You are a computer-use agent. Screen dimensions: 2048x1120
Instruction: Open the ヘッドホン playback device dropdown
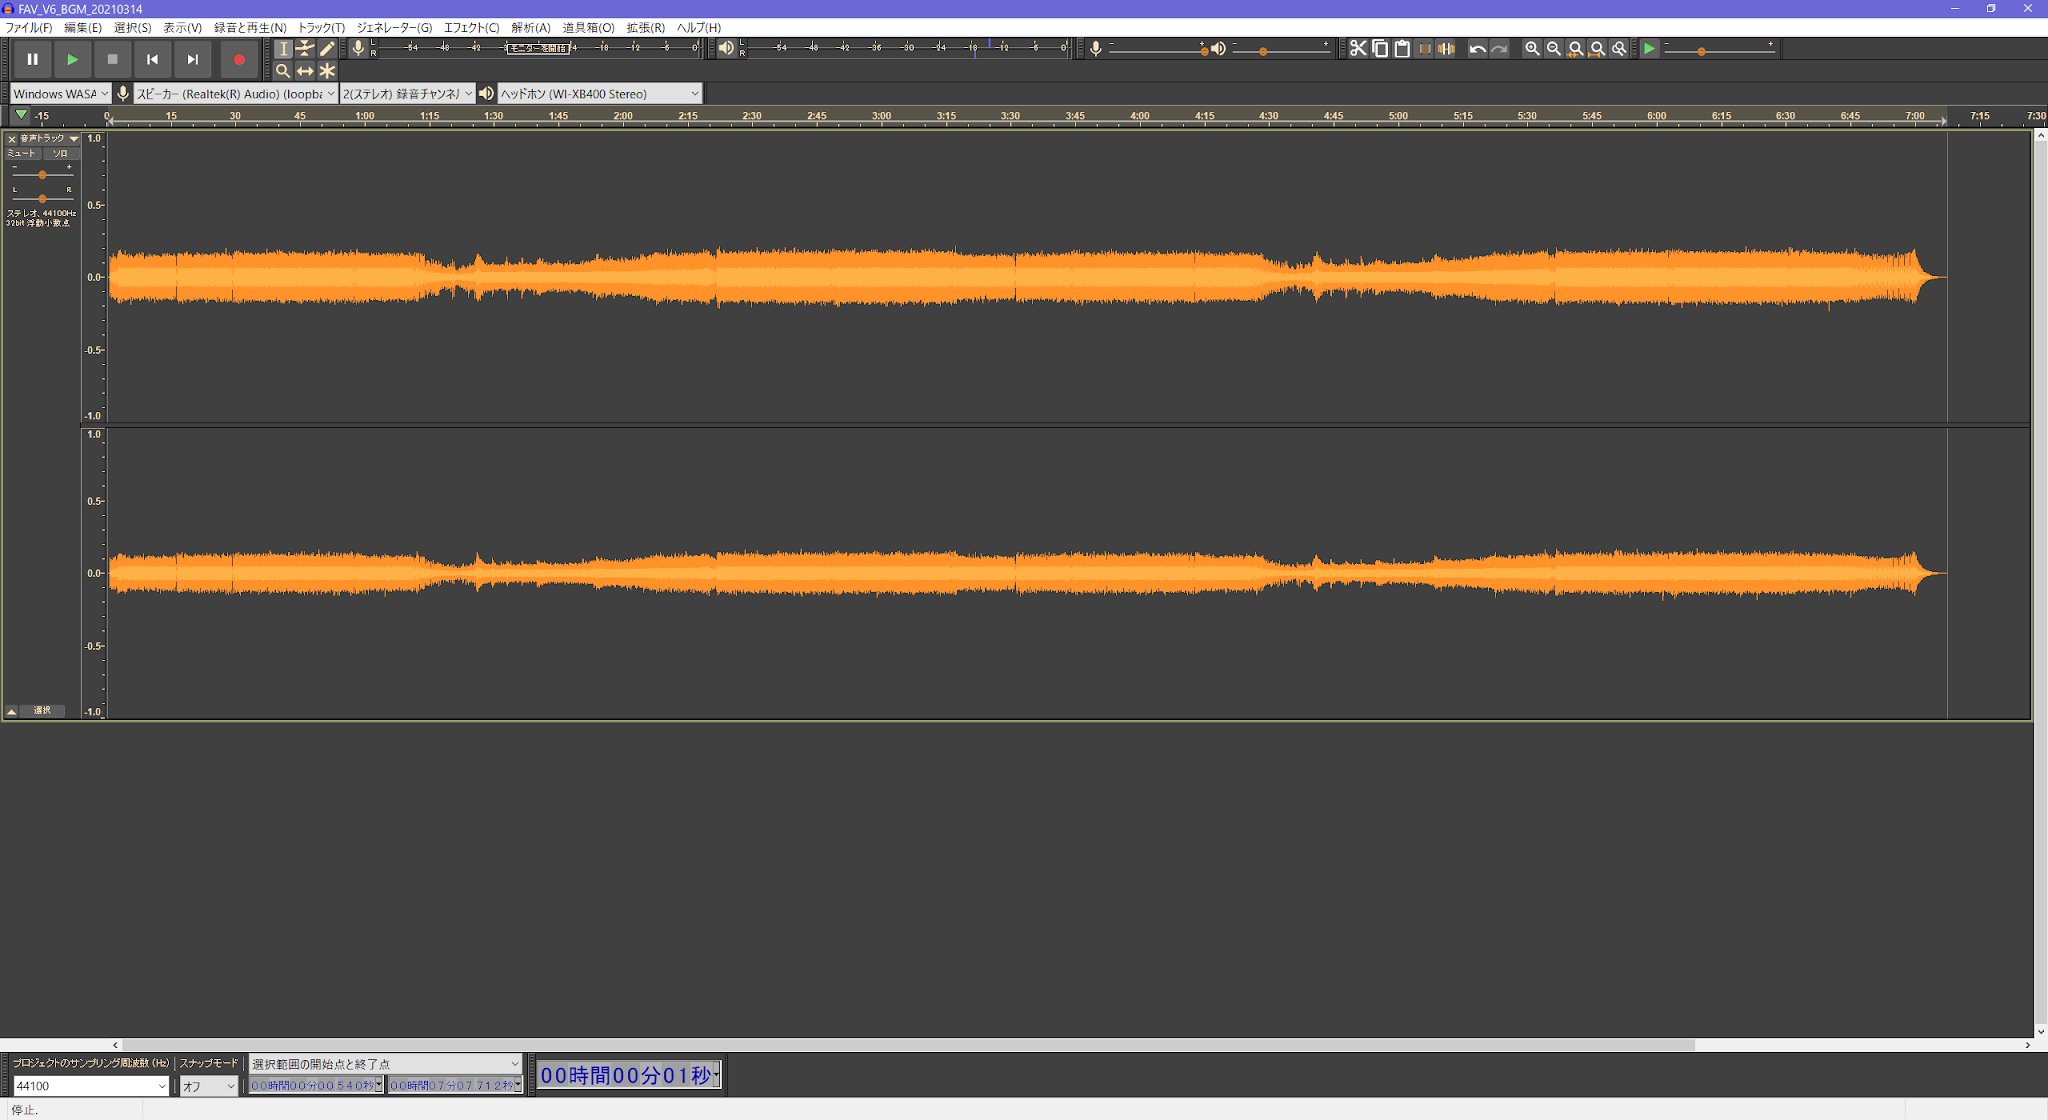600,93
